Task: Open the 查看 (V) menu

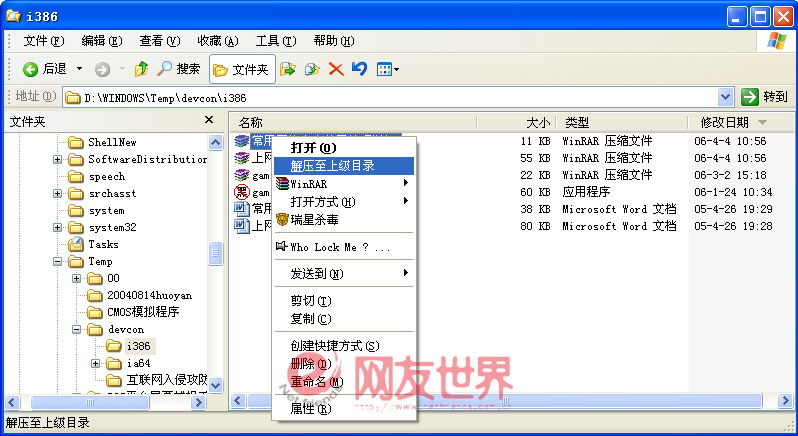Action: 160,41
